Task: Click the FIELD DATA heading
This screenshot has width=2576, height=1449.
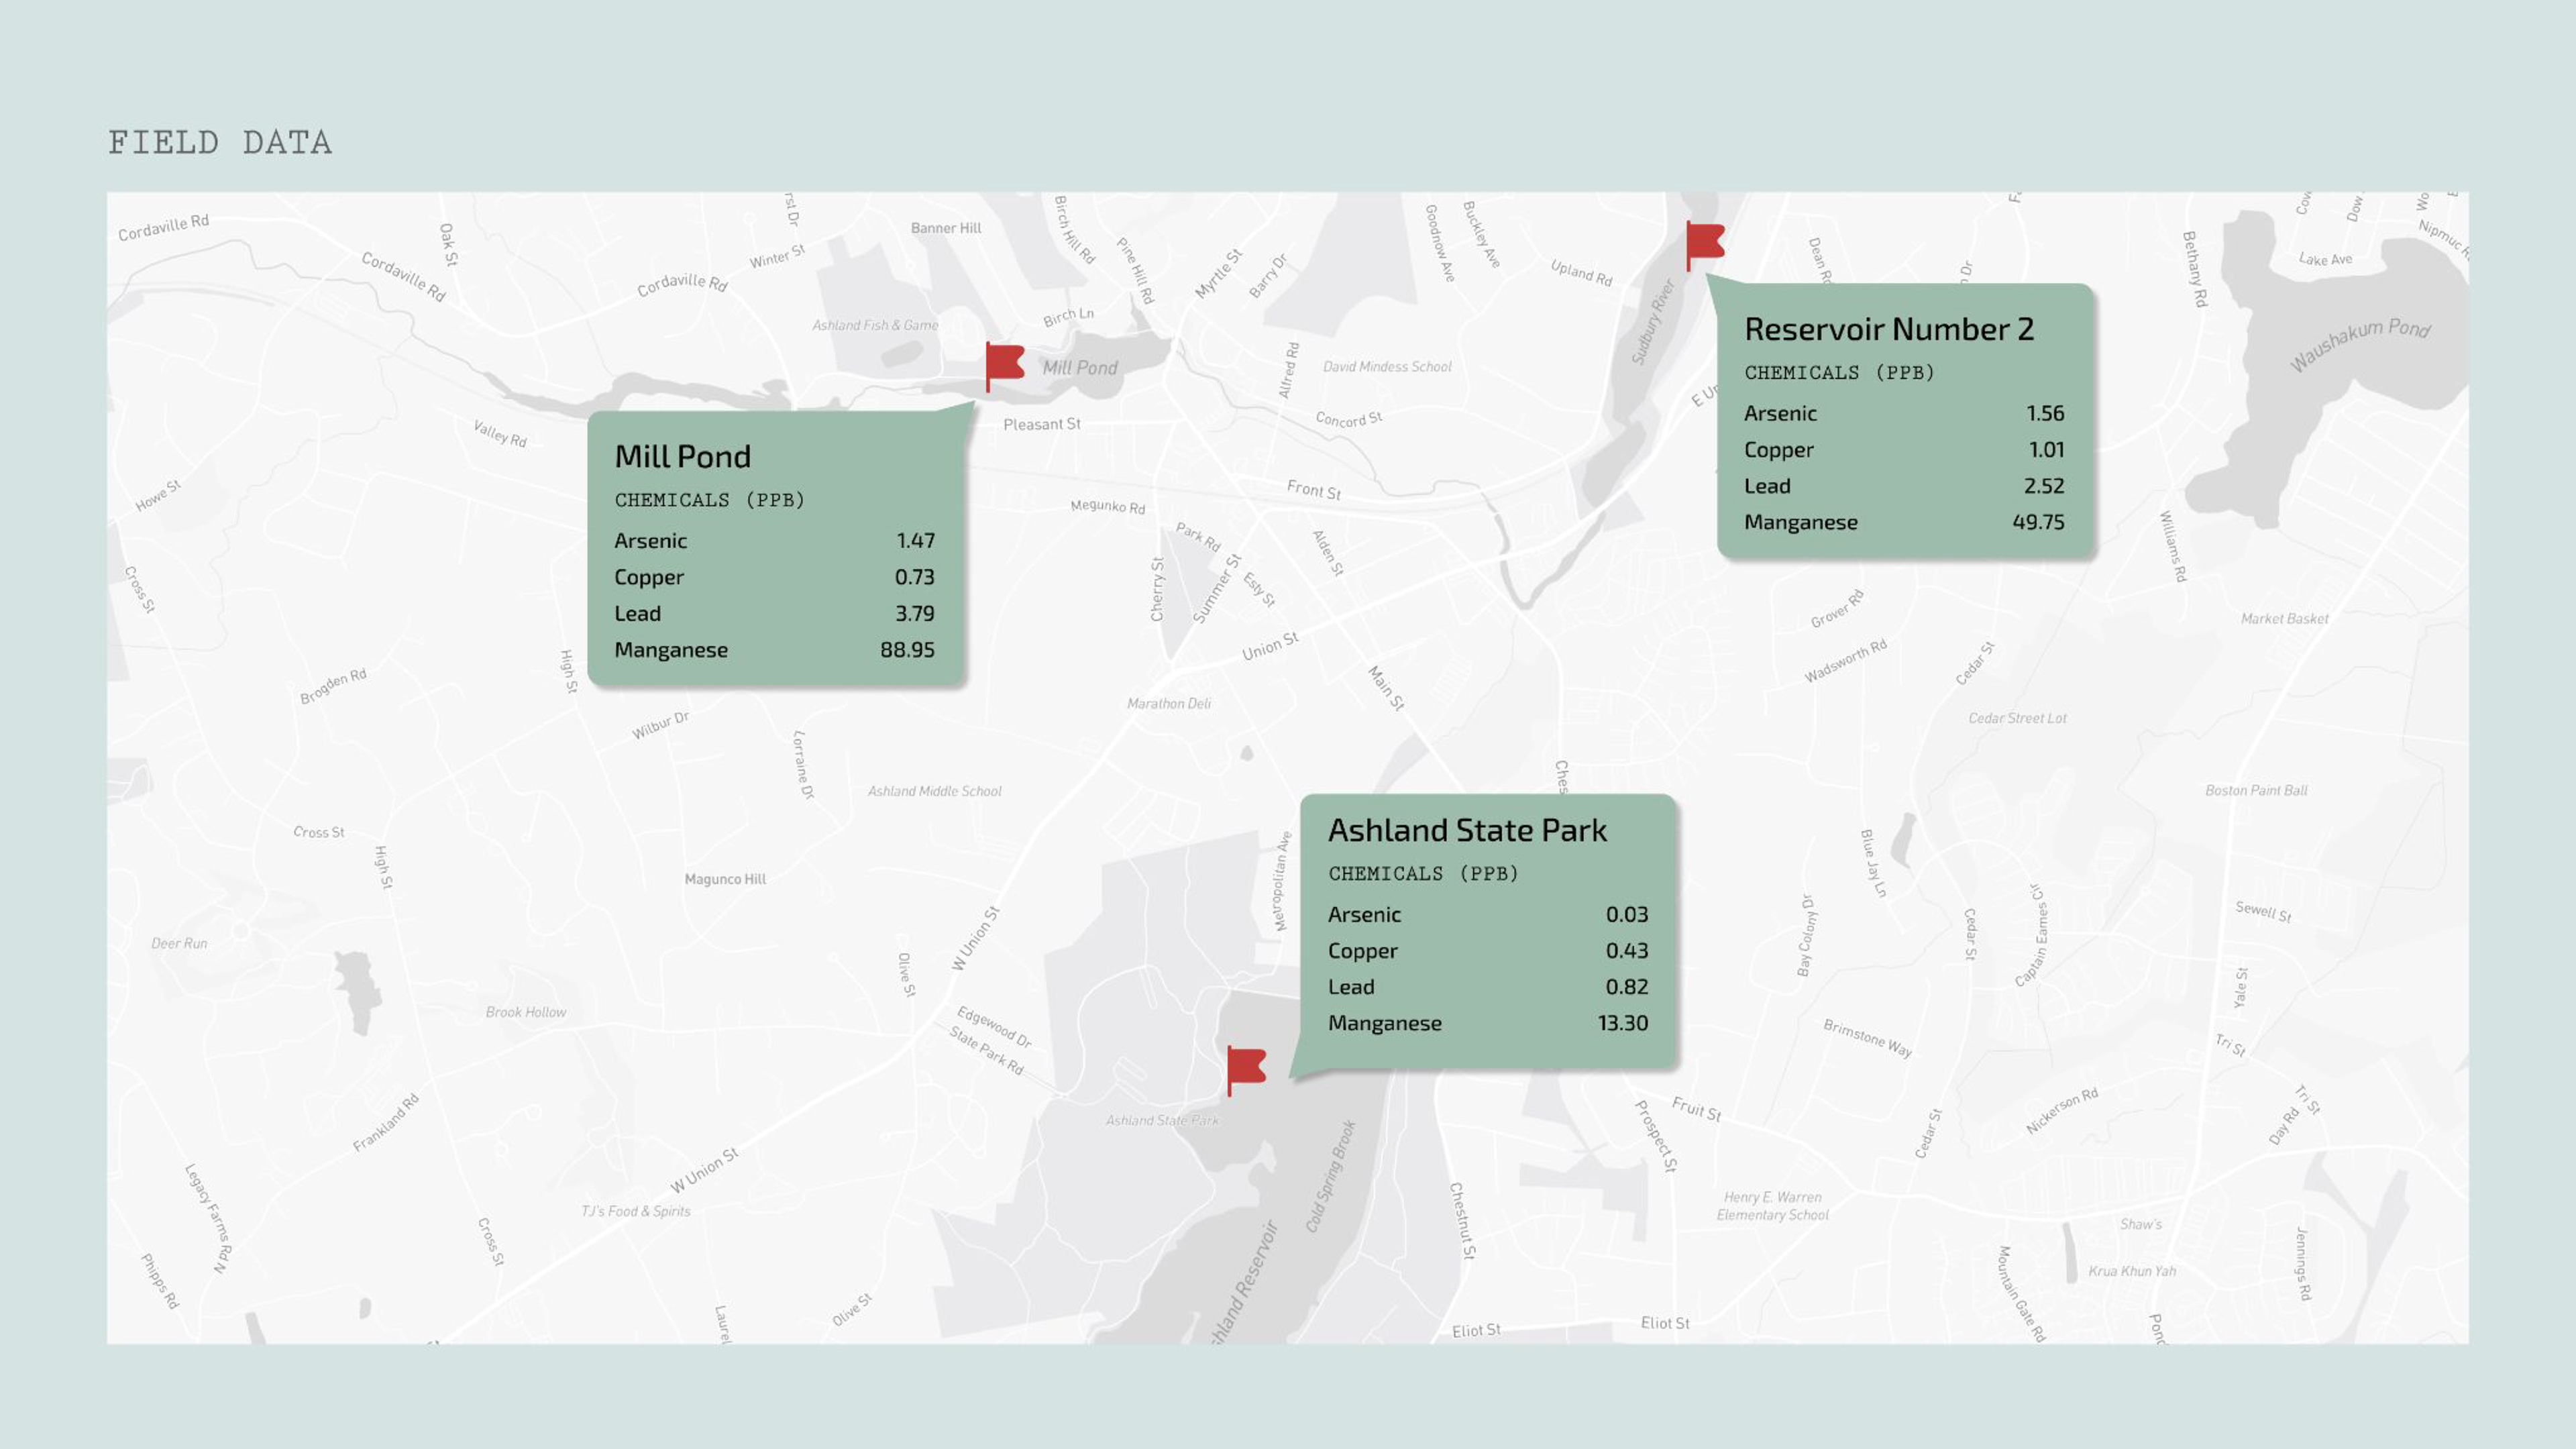Action: coord(220,143)
